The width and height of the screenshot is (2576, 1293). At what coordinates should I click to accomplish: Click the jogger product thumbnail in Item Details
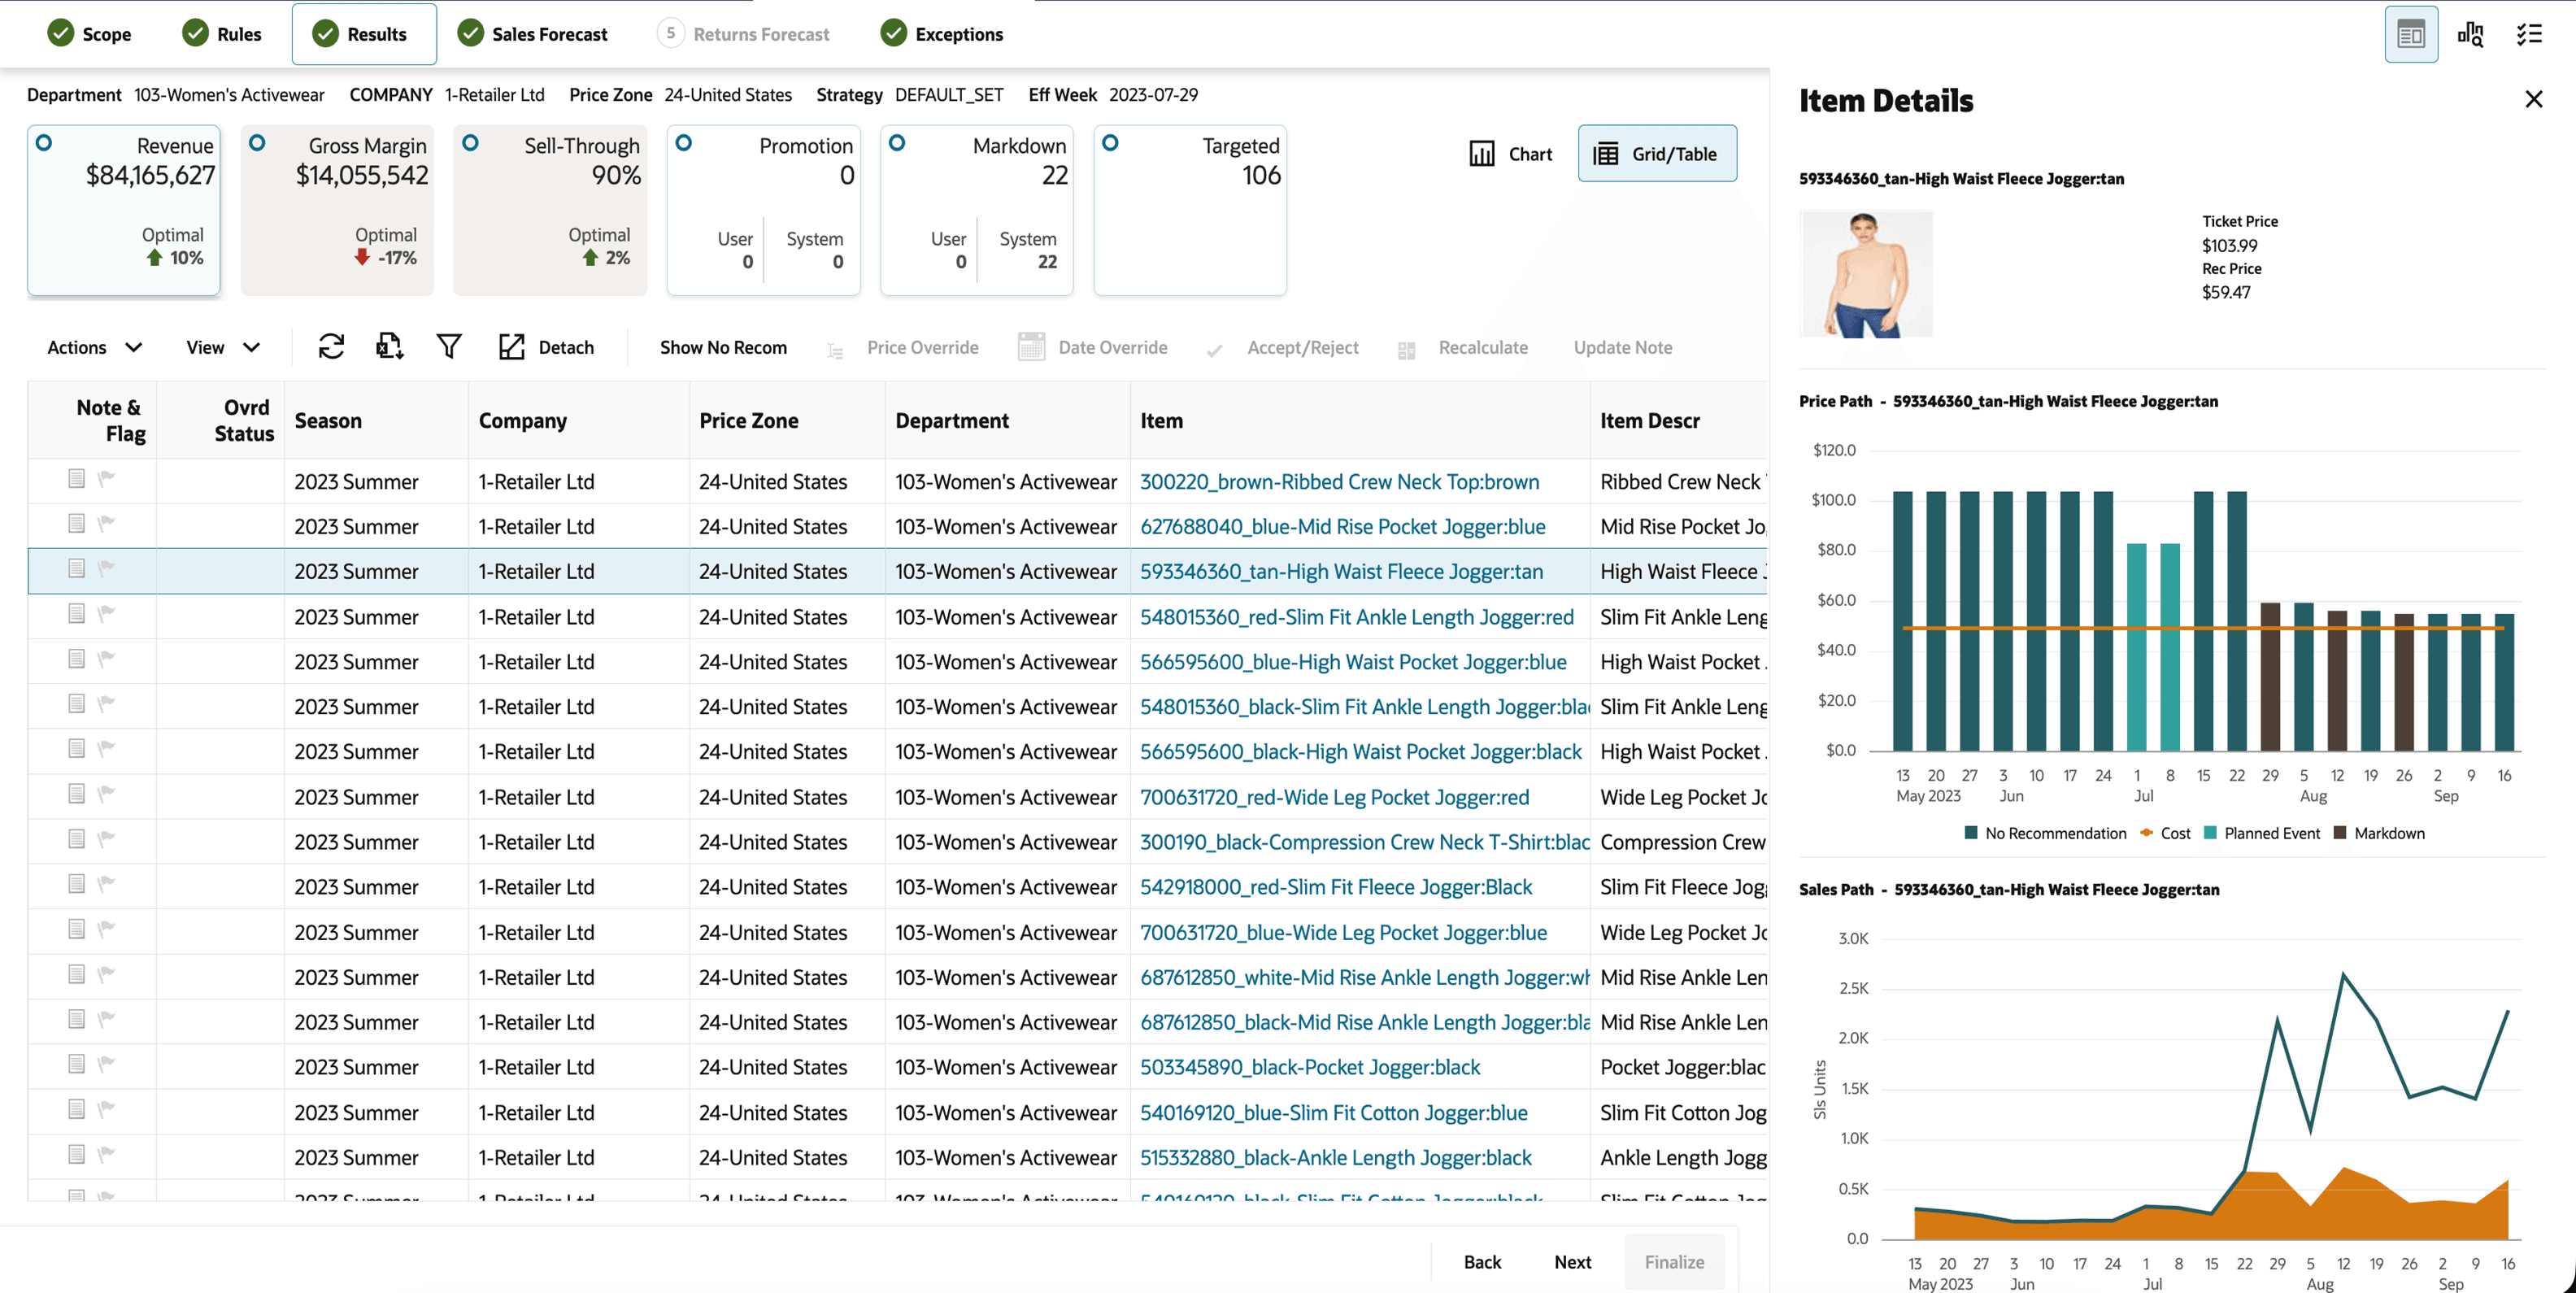point(1864,272)
